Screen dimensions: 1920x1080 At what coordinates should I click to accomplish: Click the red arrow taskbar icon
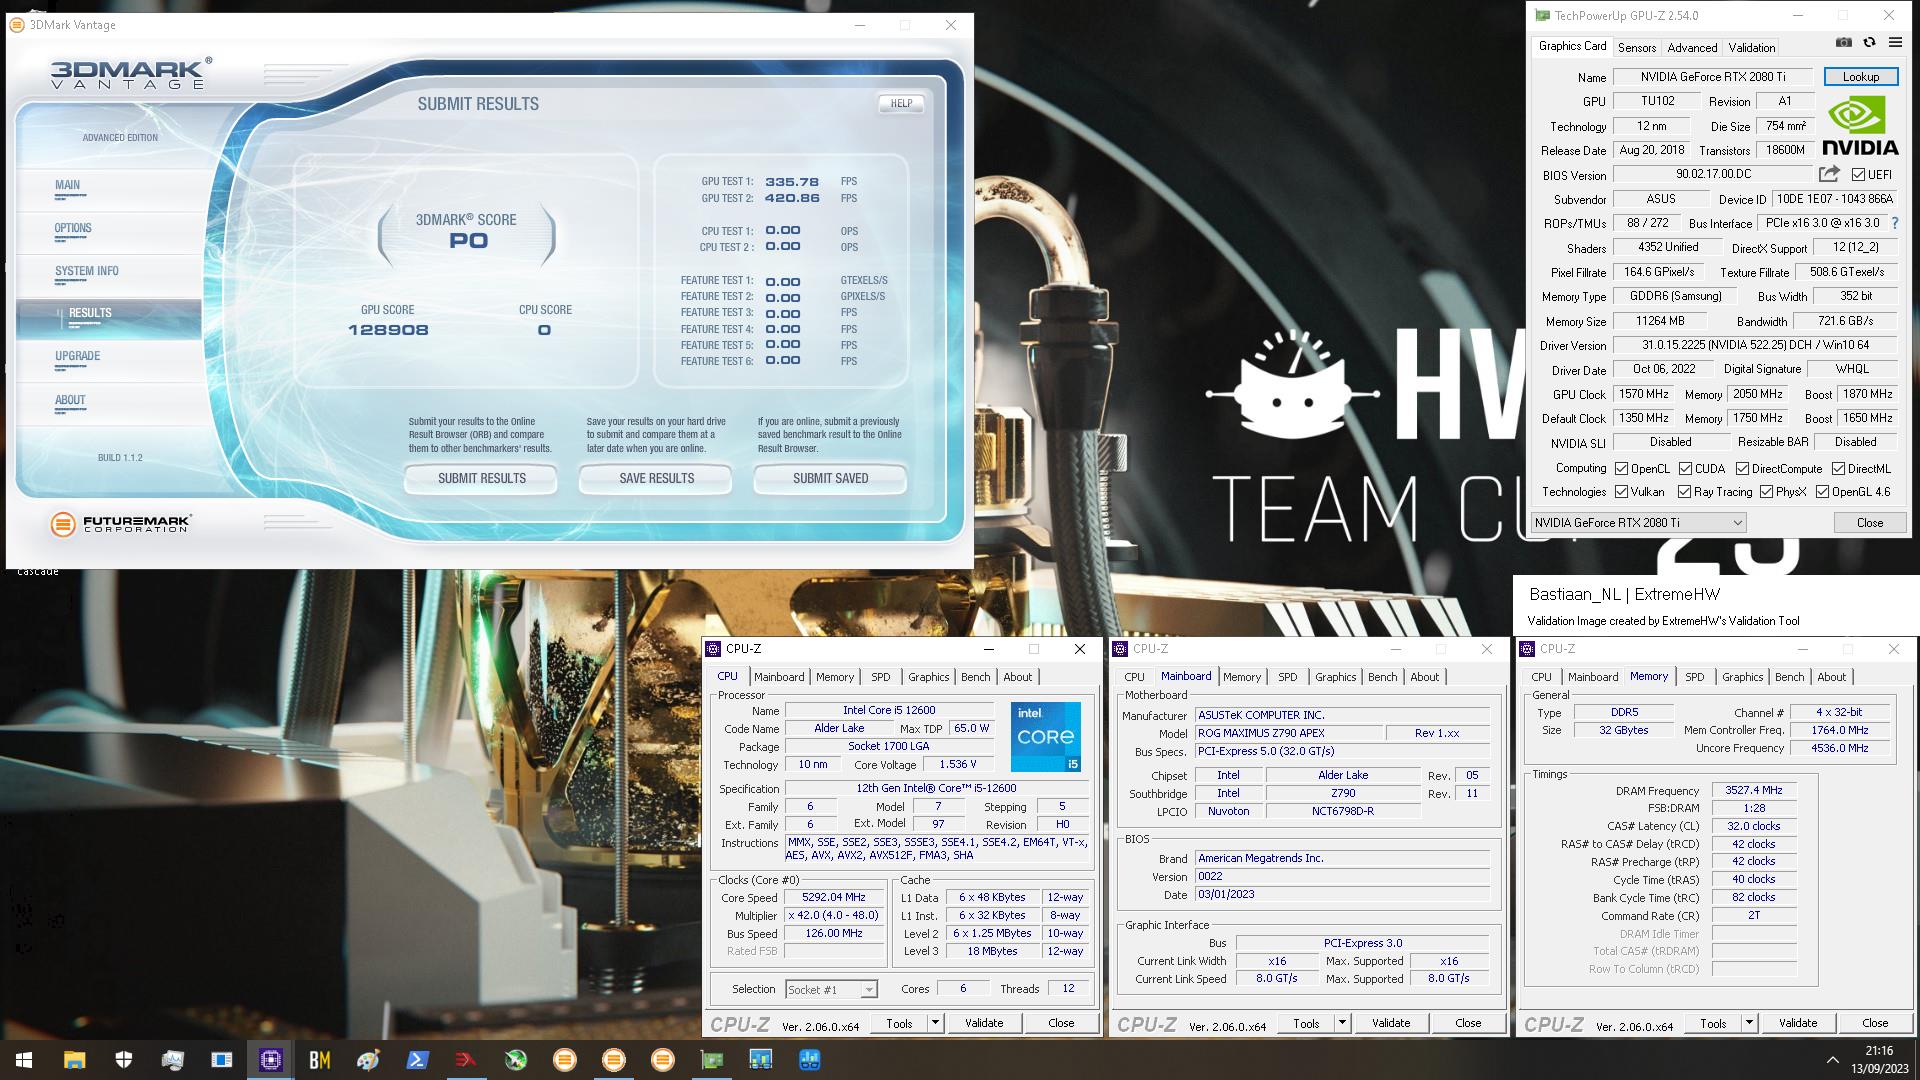466,1060
